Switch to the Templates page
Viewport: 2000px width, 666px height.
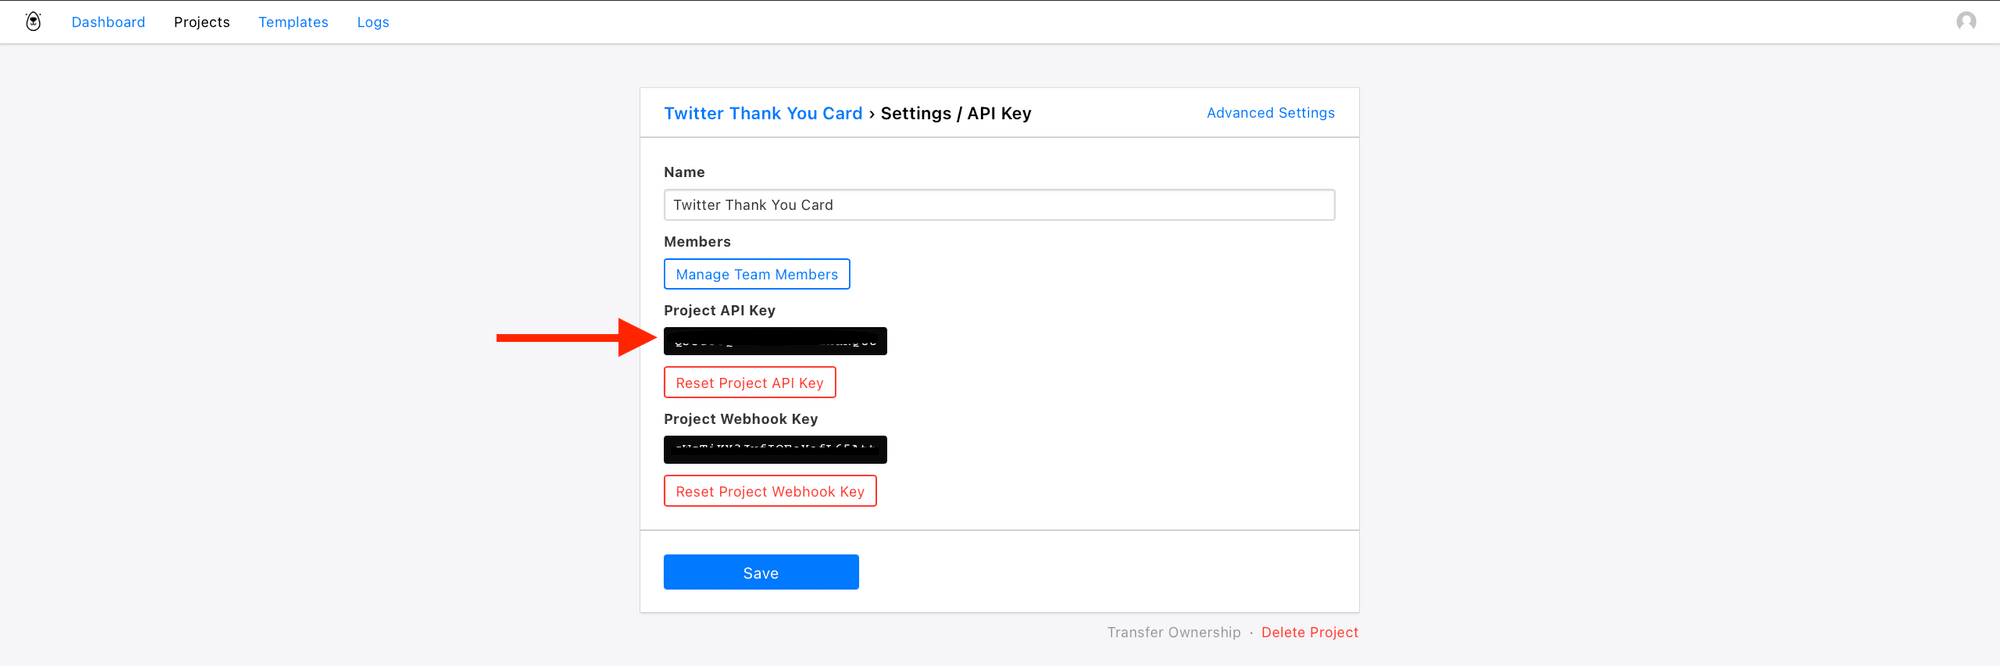click(293, 22)
